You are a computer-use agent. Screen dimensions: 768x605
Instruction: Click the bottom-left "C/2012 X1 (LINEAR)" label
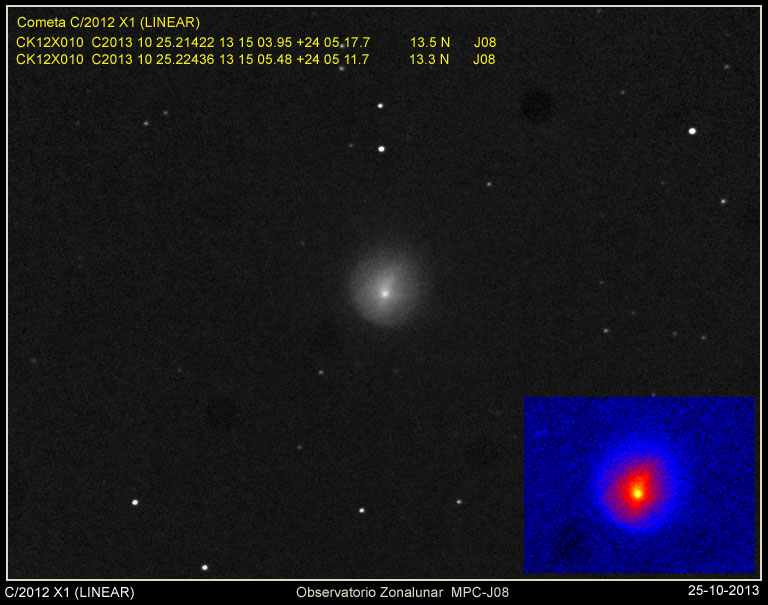69,593
